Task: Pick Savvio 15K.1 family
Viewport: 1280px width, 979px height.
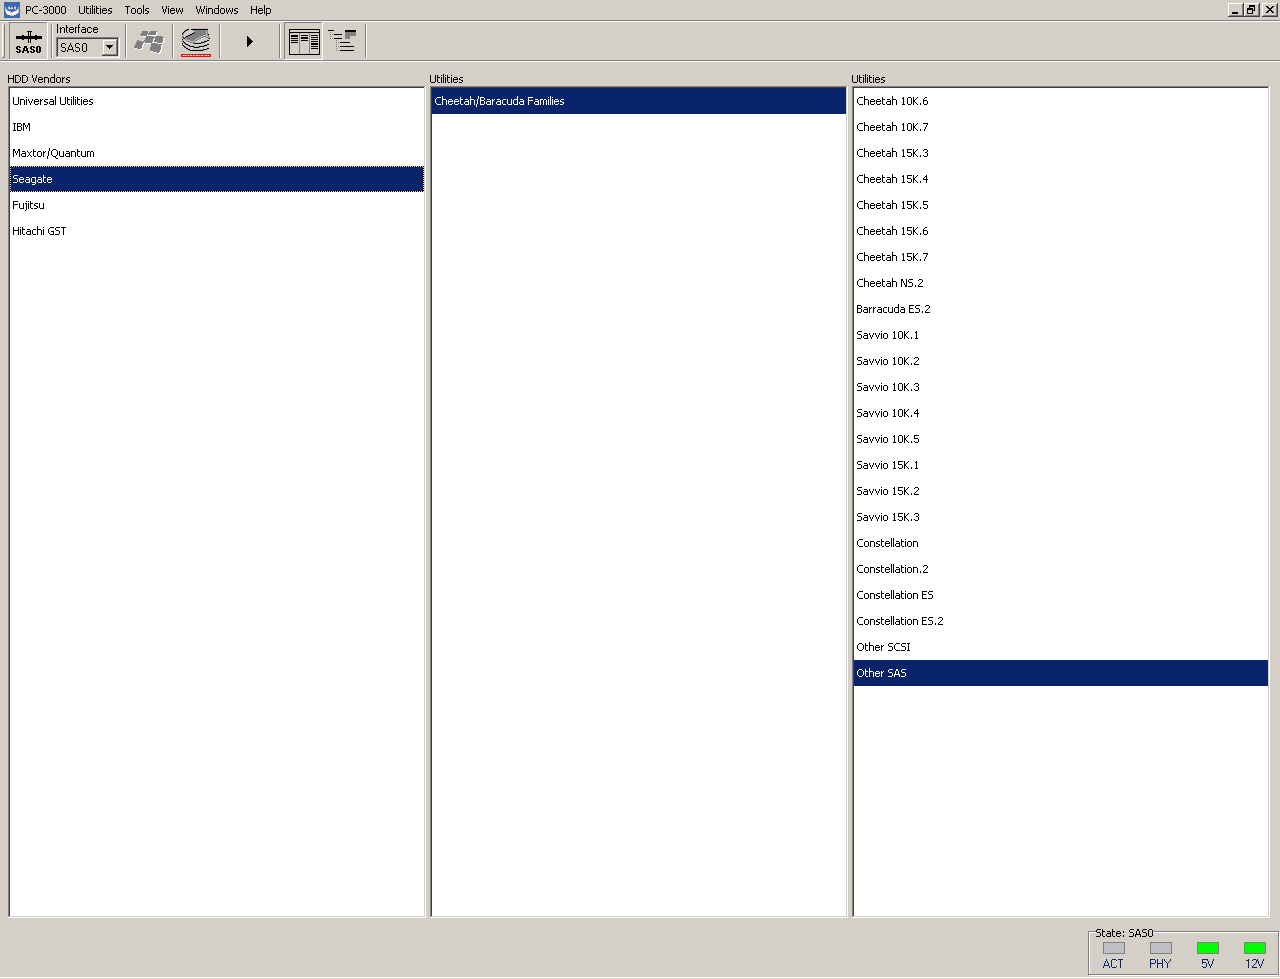Action: pos(1061,465)
